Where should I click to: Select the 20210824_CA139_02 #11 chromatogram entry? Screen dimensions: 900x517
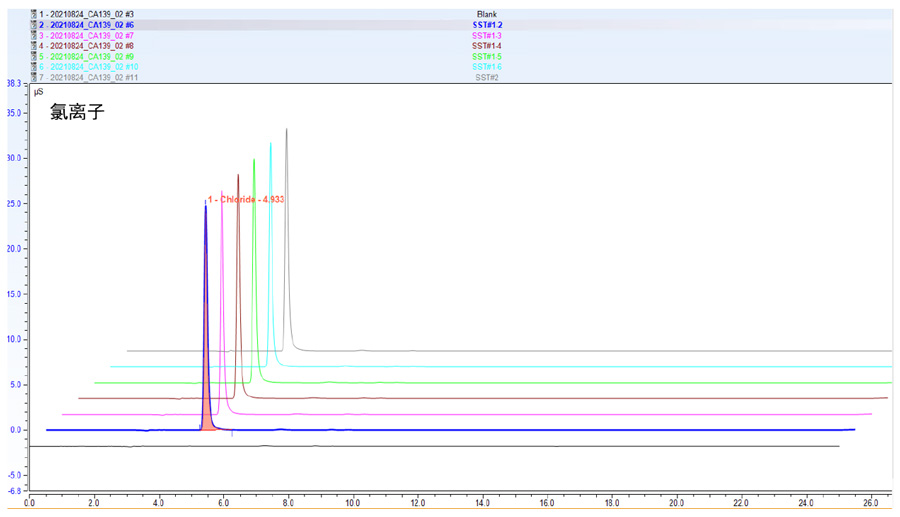88,77
